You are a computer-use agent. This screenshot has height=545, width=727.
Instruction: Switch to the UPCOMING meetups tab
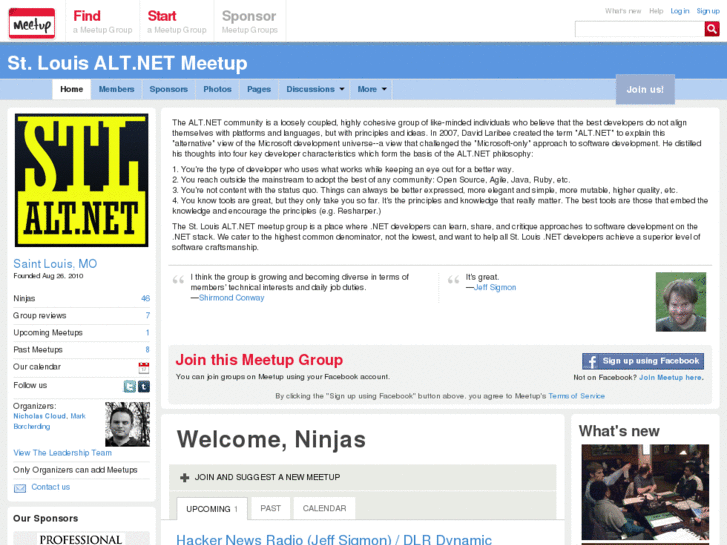(x=212, y=509)
